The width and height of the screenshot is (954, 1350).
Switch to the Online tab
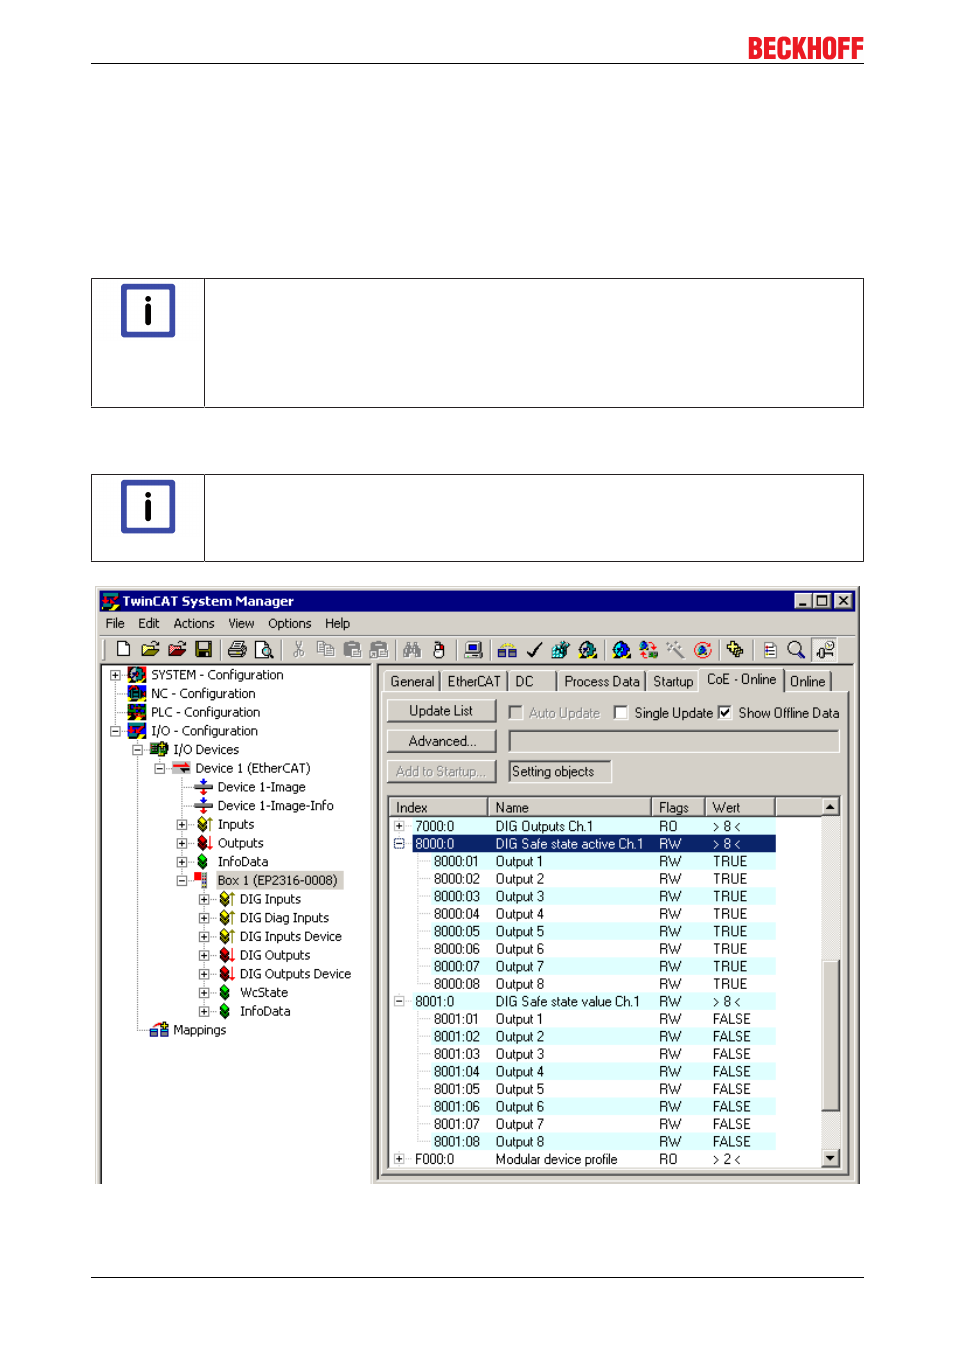pos(808,681)
